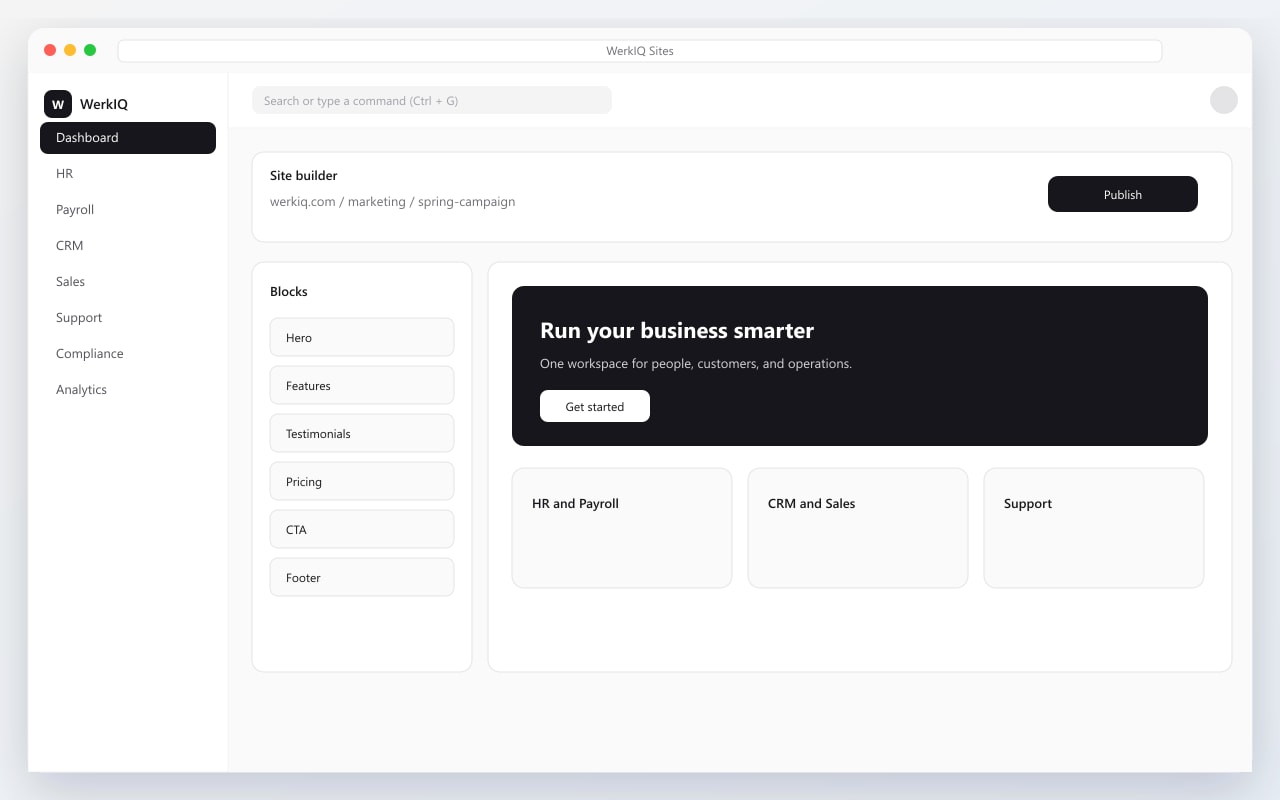This screenshot has width=1280, height=800.
Task: Click the red close window button
Action: coord(50,50)
